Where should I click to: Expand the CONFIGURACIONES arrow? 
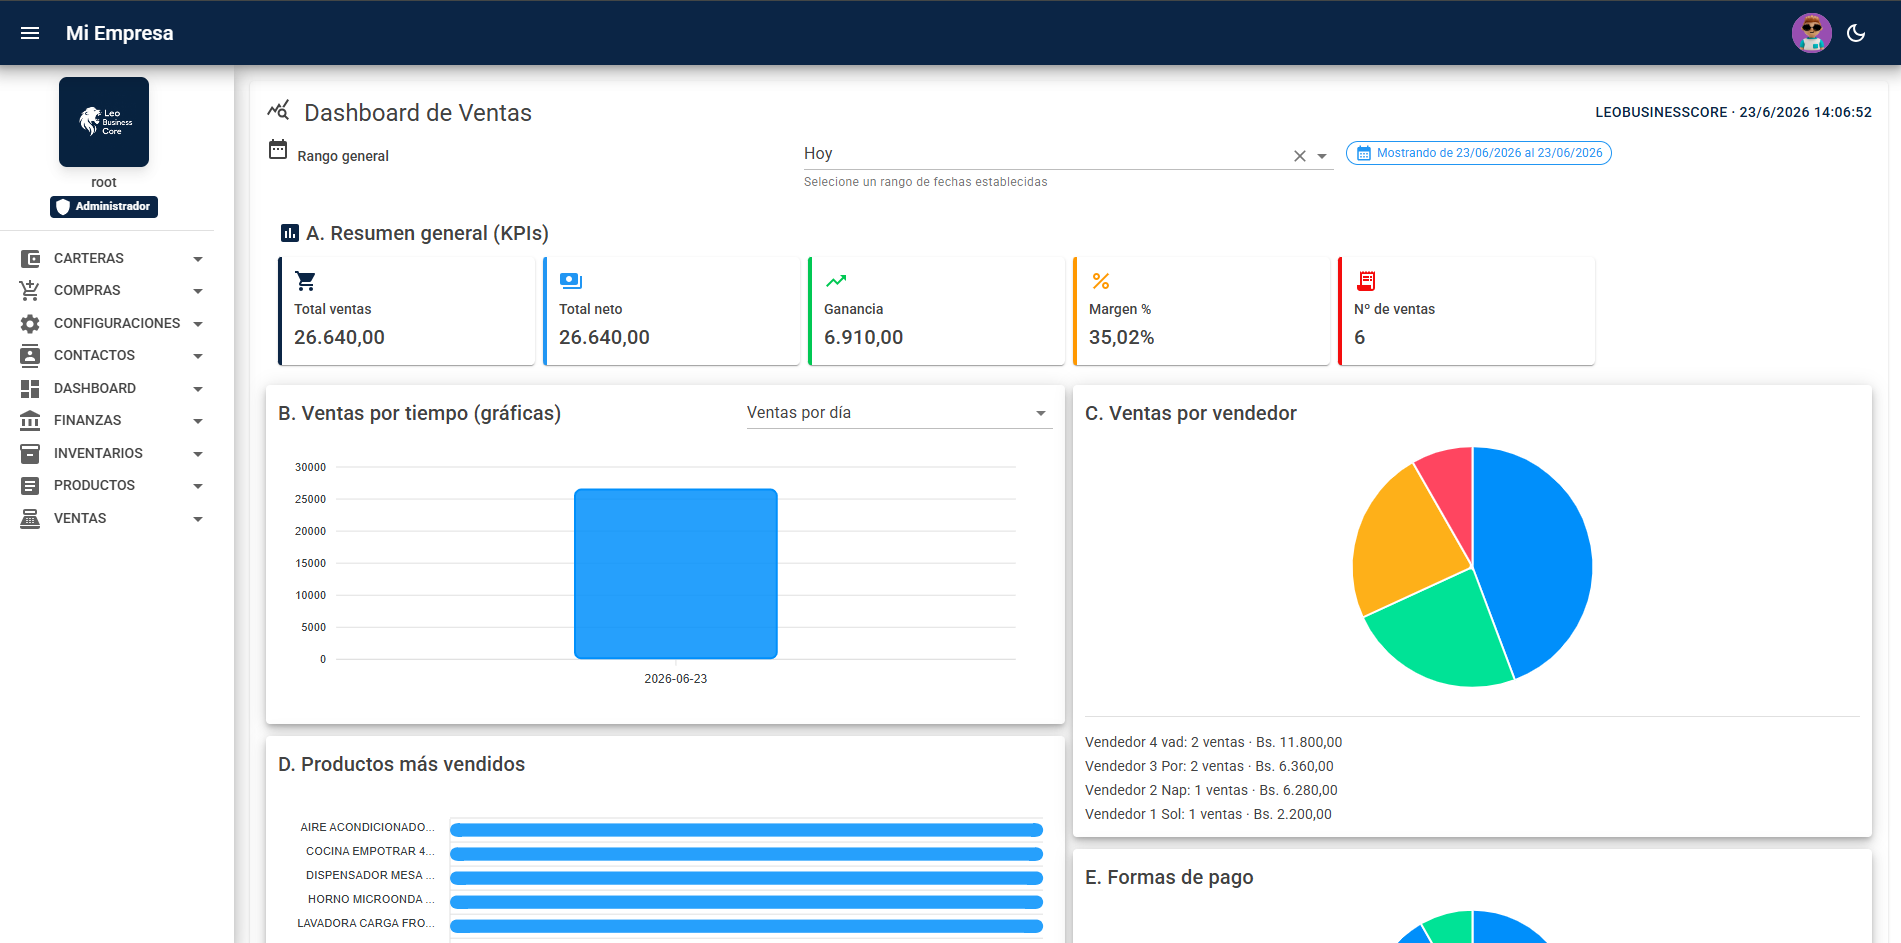(198, 324)
